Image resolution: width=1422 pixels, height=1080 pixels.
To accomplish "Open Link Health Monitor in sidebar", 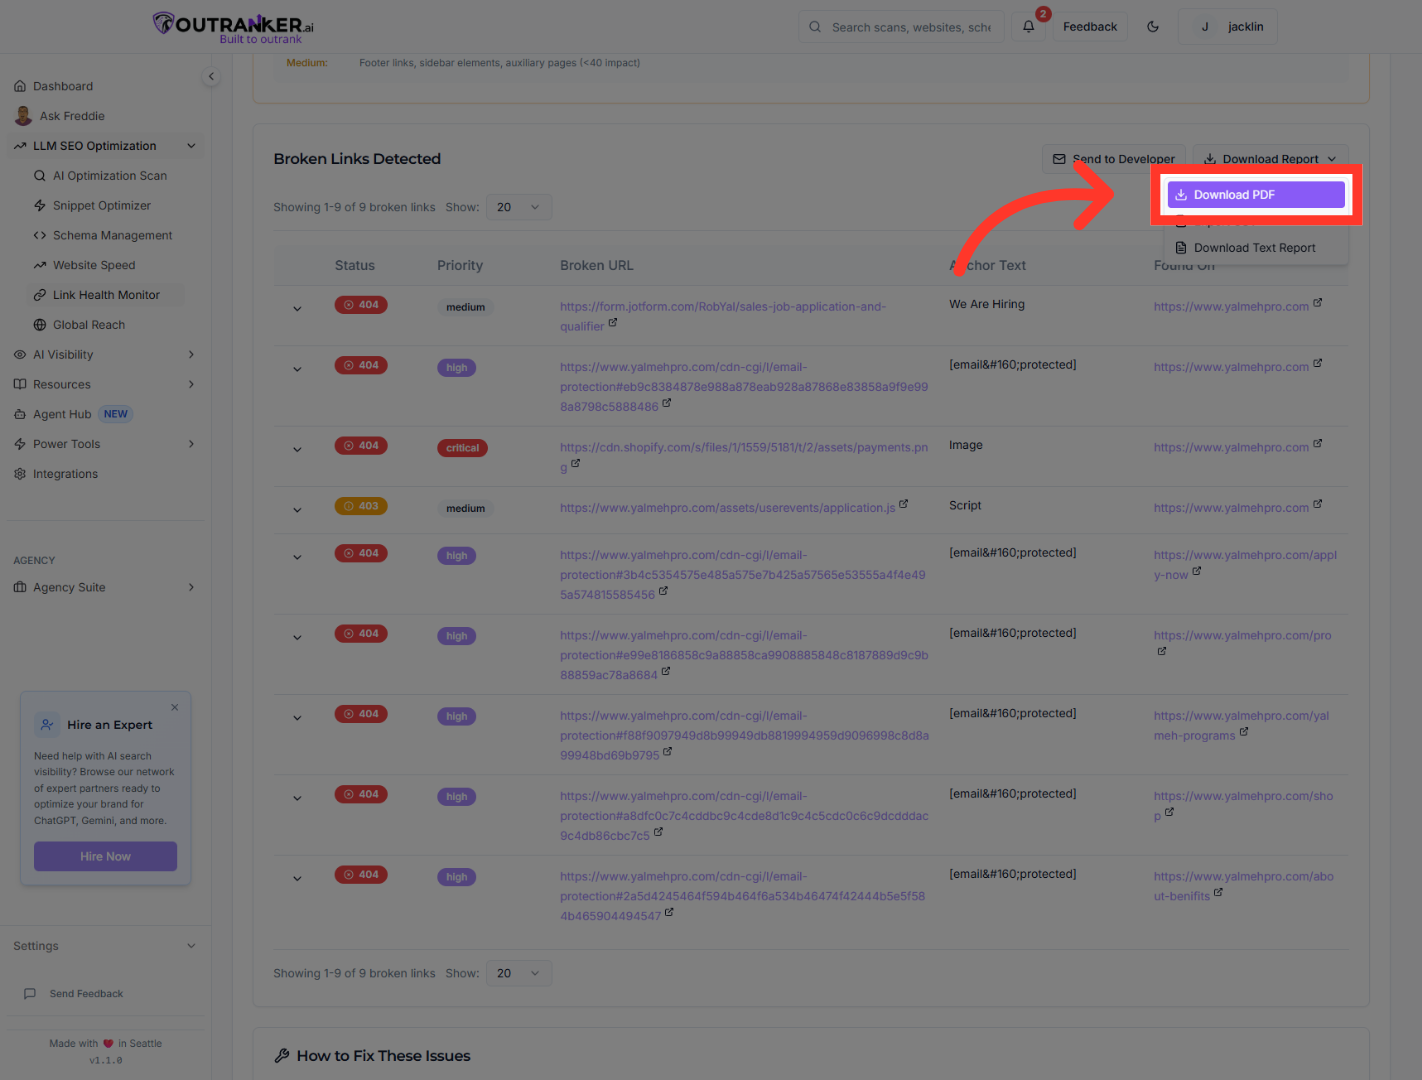I will 106,295.
